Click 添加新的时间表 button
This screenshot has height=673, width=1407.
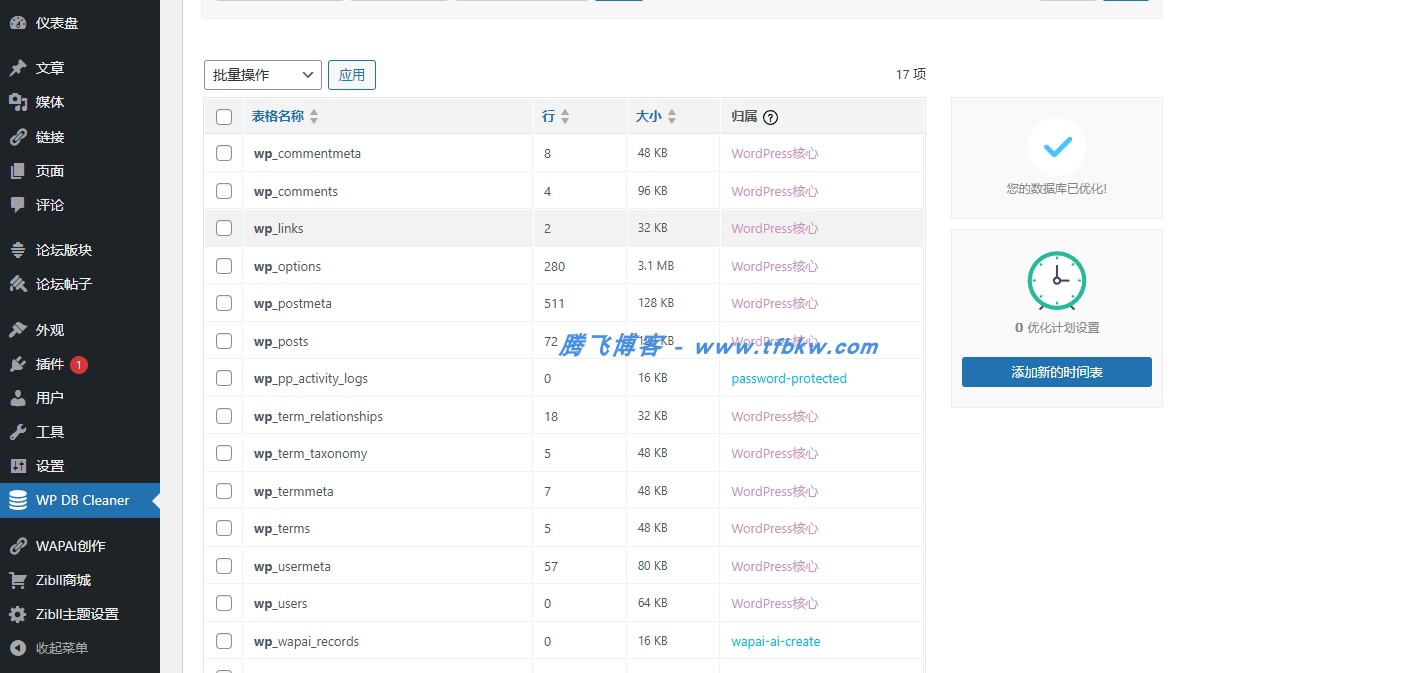coord(1057,372)
